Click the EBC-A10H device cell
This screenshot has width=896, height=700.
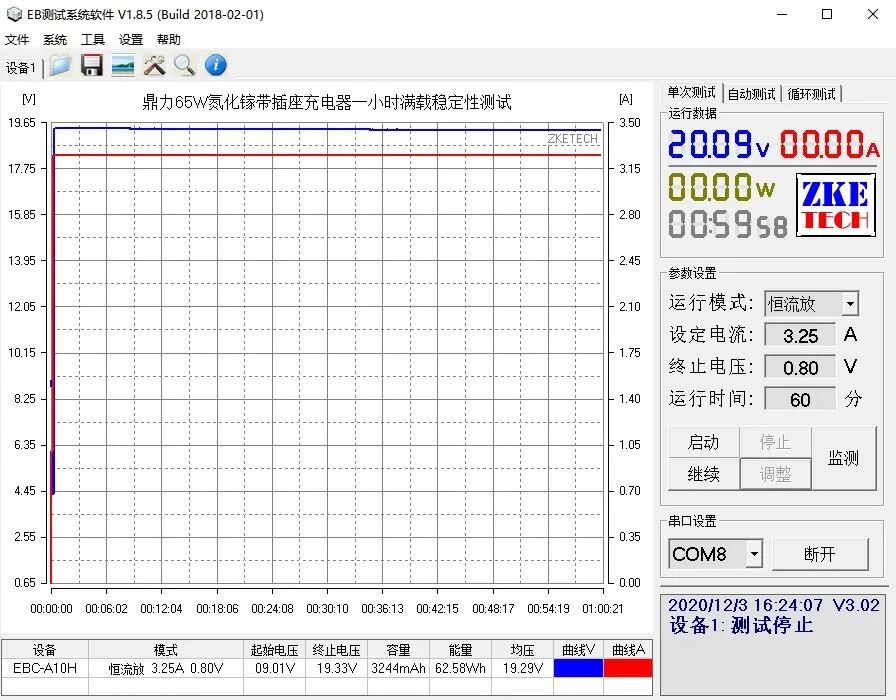click(x=45, y=669)
